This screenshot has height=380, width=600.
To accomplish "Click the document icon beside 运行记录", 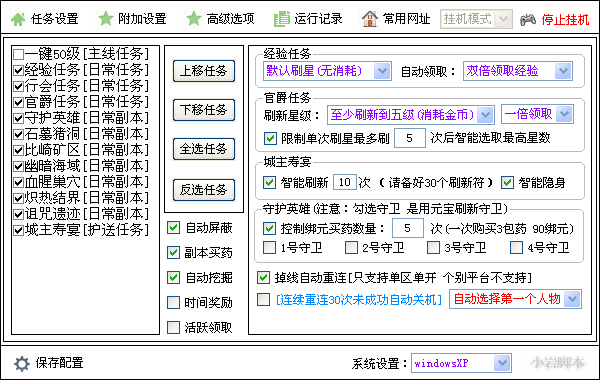I will coord(282,19).
